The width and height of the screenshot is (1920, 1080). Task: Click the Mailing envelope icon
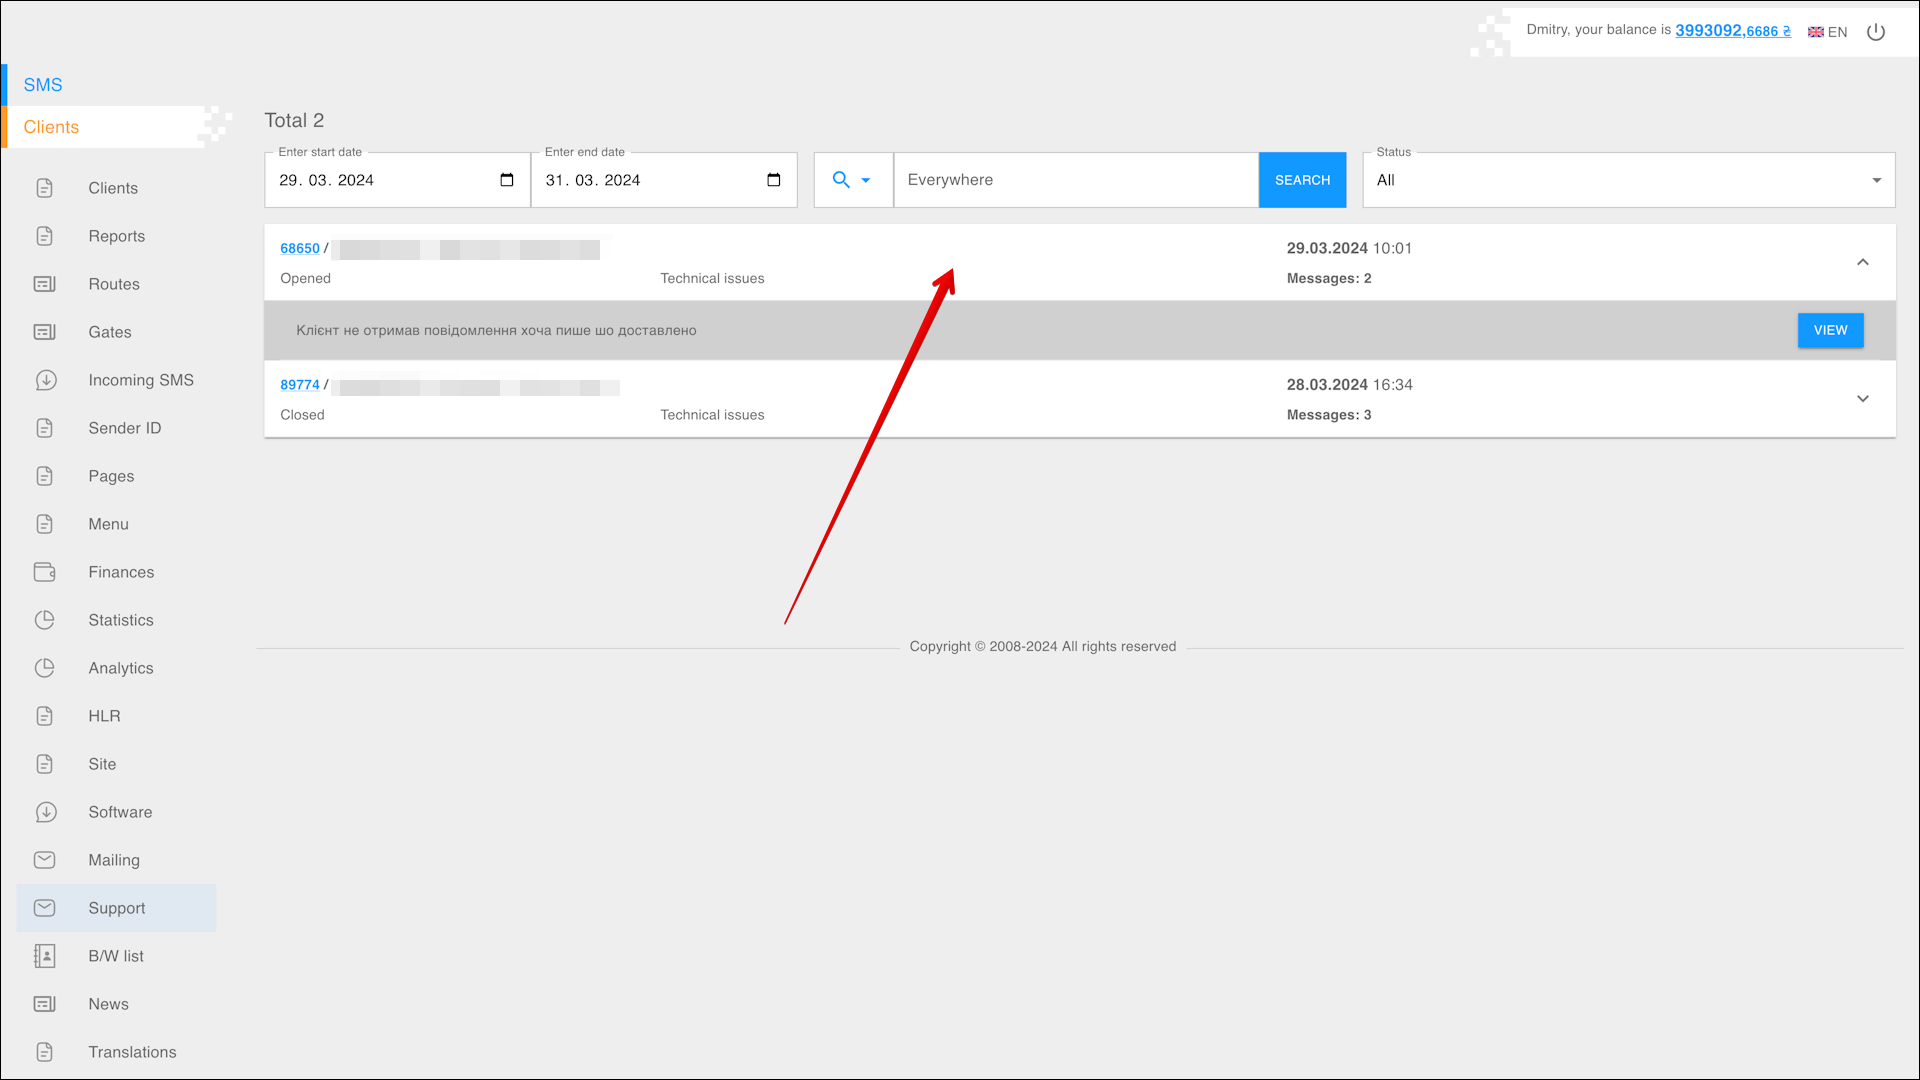[45, 860]
